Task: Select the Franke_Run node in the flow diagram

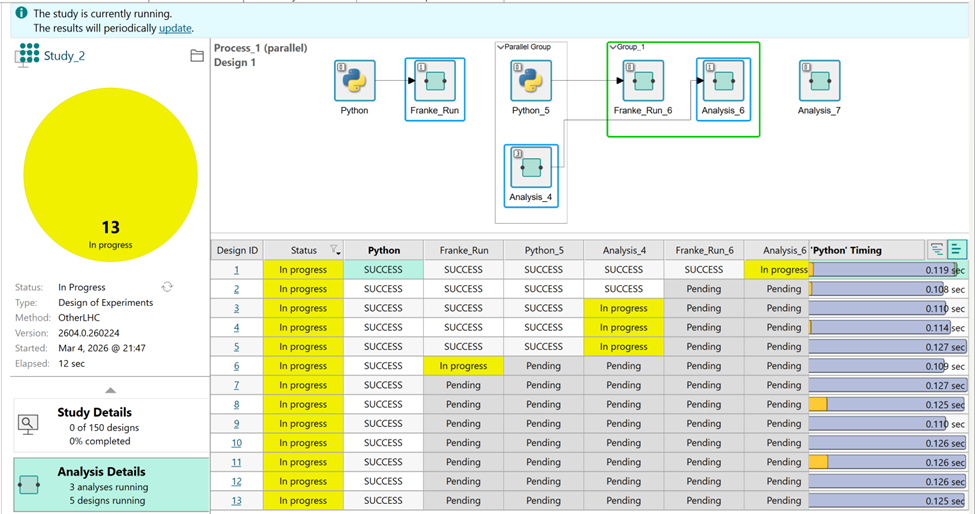Action: [435, 81]
